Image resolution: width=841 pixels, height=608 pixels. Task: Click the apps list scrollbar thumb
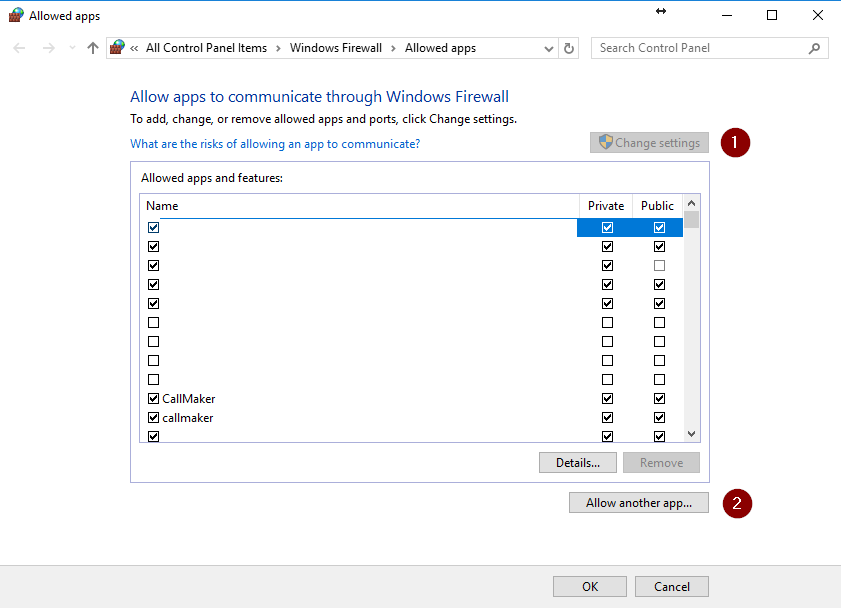coord(691,220)
